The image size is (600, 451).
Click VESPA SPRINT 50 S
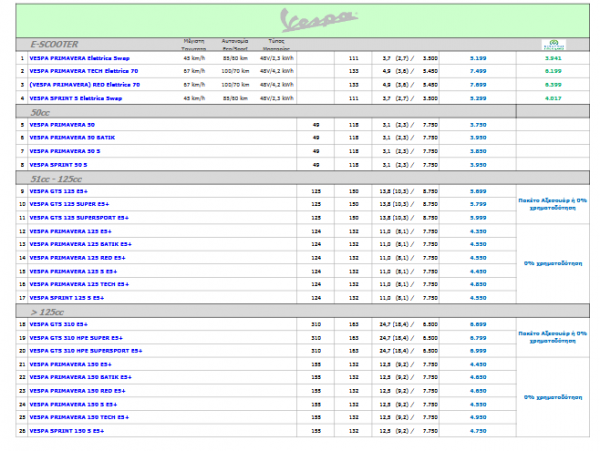pyautogui.click(x=58, y=165)
